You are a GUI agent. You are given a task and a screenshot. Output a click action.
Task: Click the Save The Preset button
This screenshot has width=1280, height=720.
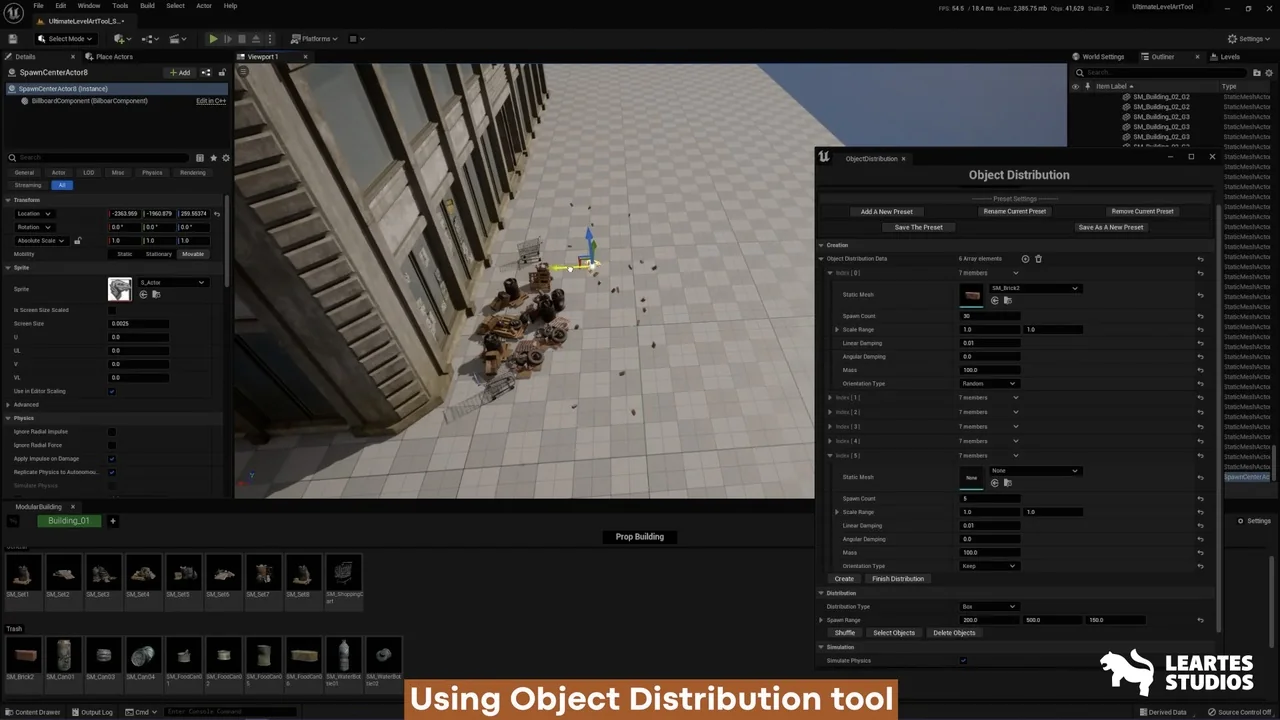[x=918, y=227]
